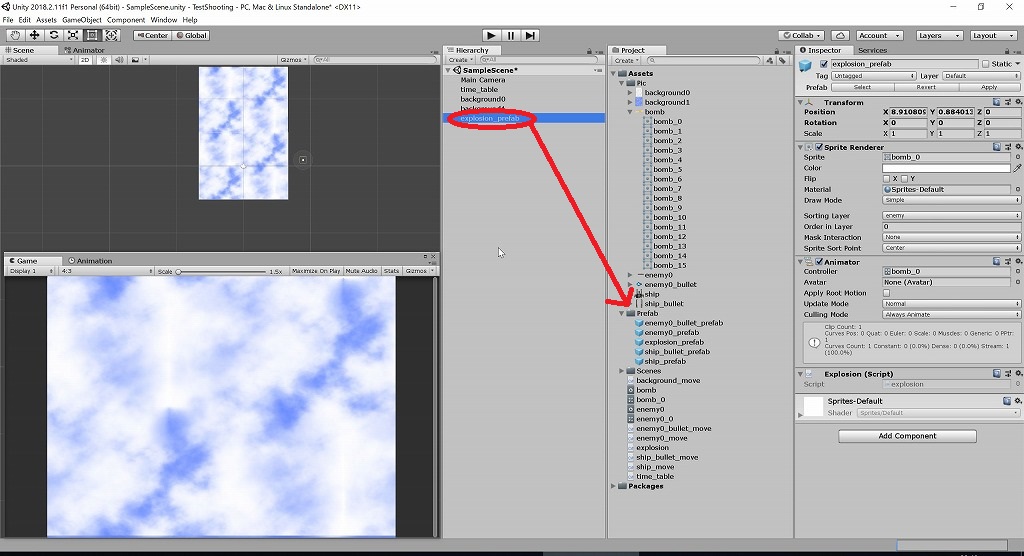The image size is (1024, 556).
Task: Toggle the Static checkbox
Action: click(985, 64)
